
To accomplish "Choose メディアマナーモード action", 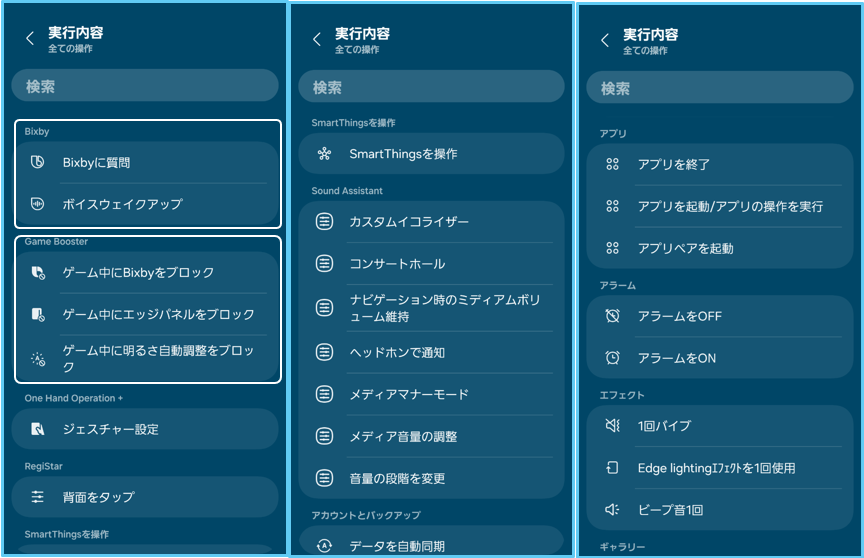I will point(431,394).
